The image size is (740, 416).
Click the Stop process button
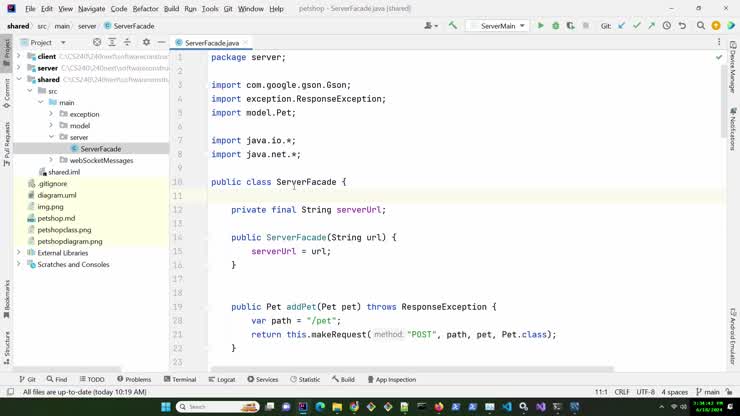tap(586, 26)
